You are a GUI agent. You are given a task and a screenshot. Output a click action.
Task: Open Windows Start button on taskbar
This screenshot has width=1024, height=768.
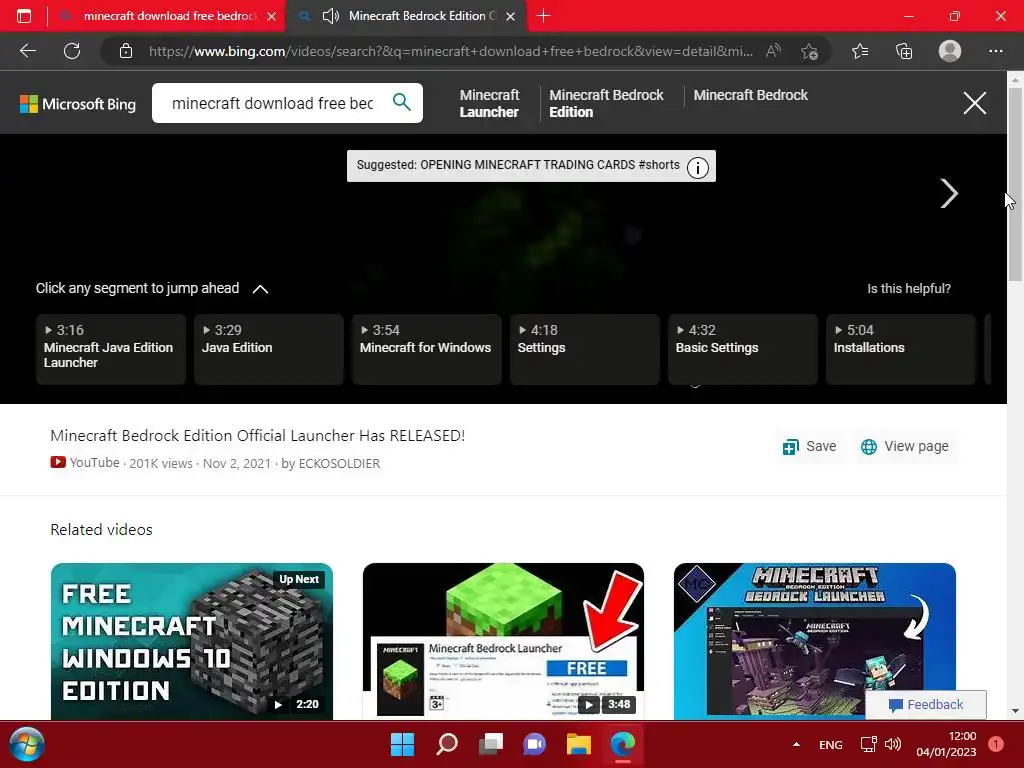click(402, 744)
